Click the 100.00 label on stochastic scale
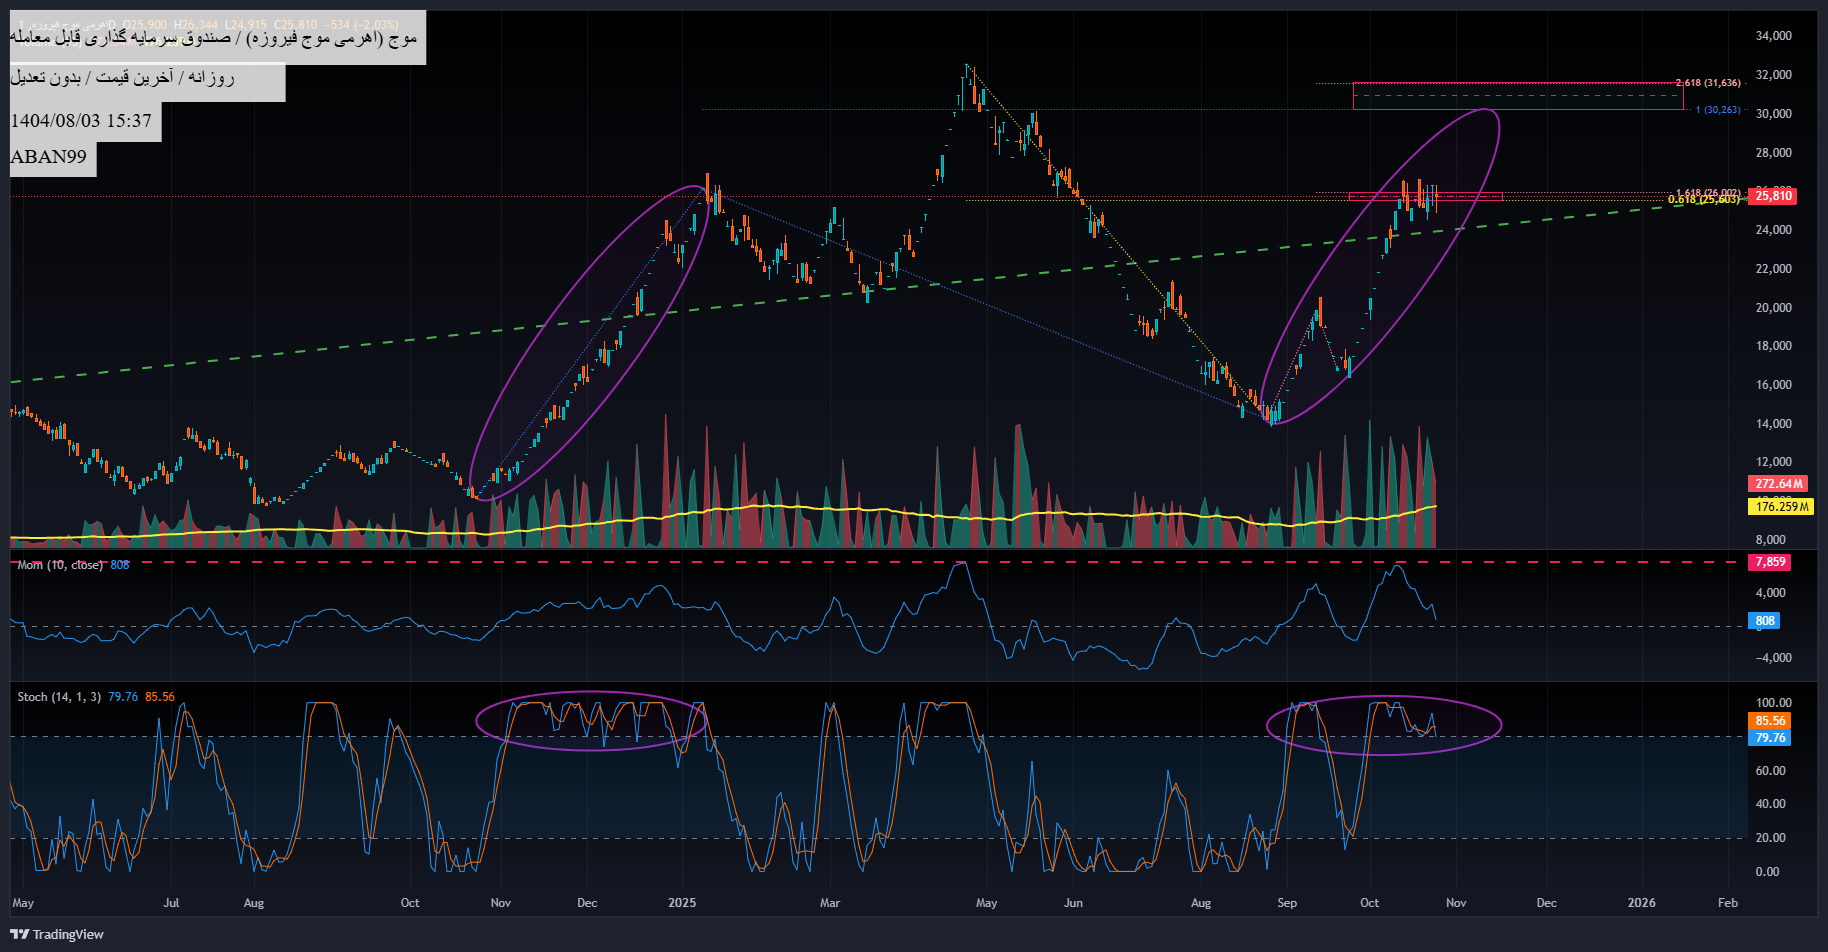Image resolution: width=1828 pixels, height=952 pixels. 1773,703
